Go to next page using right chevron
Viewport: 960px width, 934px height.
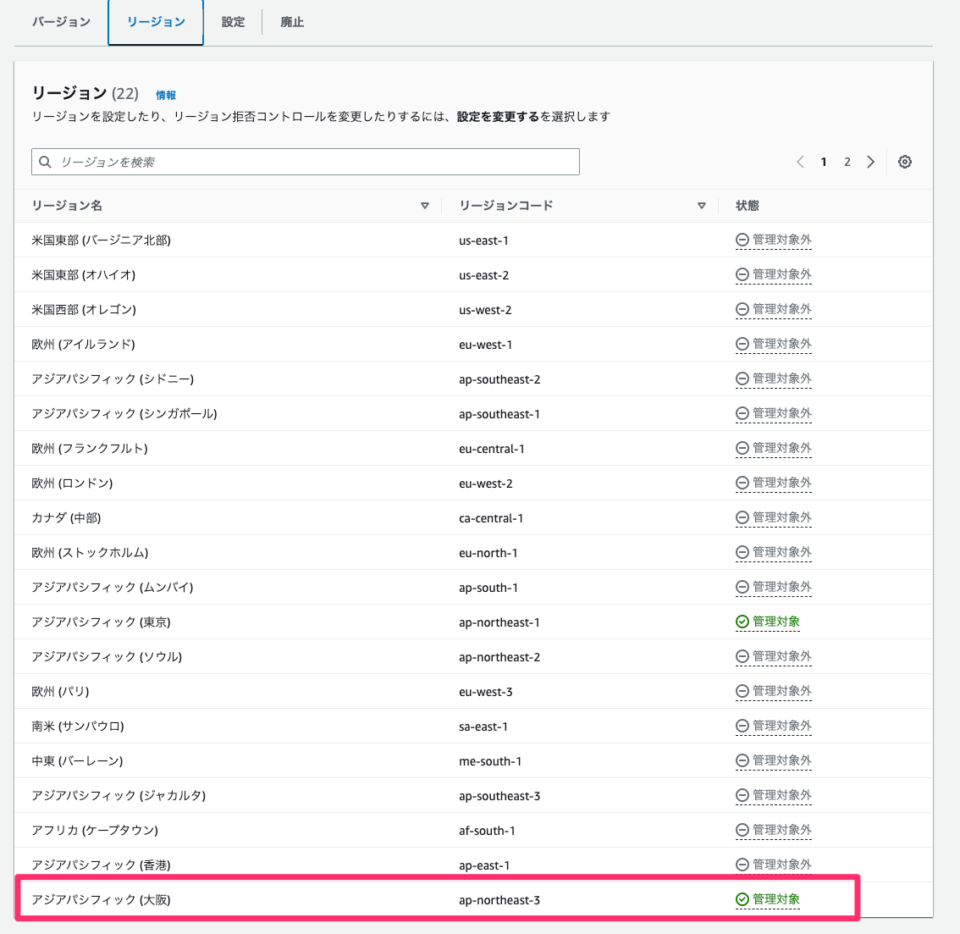coord(870,162)
